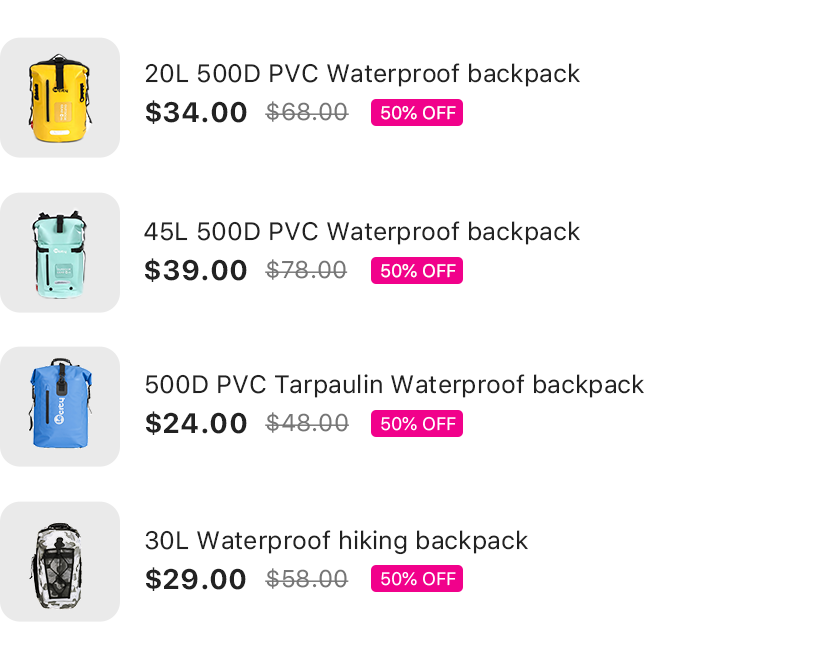Click the crossed-out $48.00 original price
Image resolution: width=816 pixels, height=660 pixels.
307,424
